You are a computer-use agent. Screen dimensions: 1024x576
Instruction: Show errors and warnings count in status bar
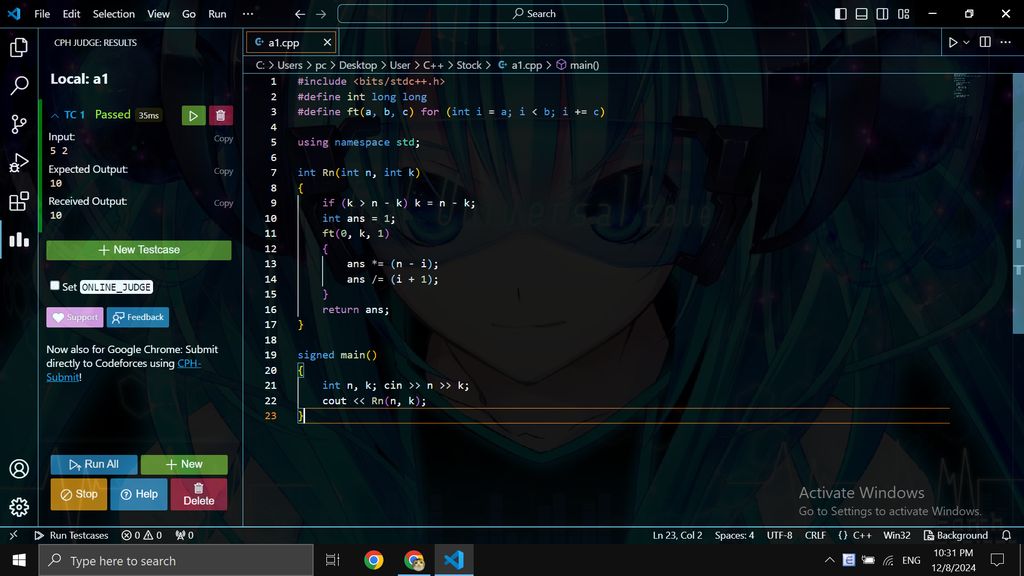pos(141,535)
